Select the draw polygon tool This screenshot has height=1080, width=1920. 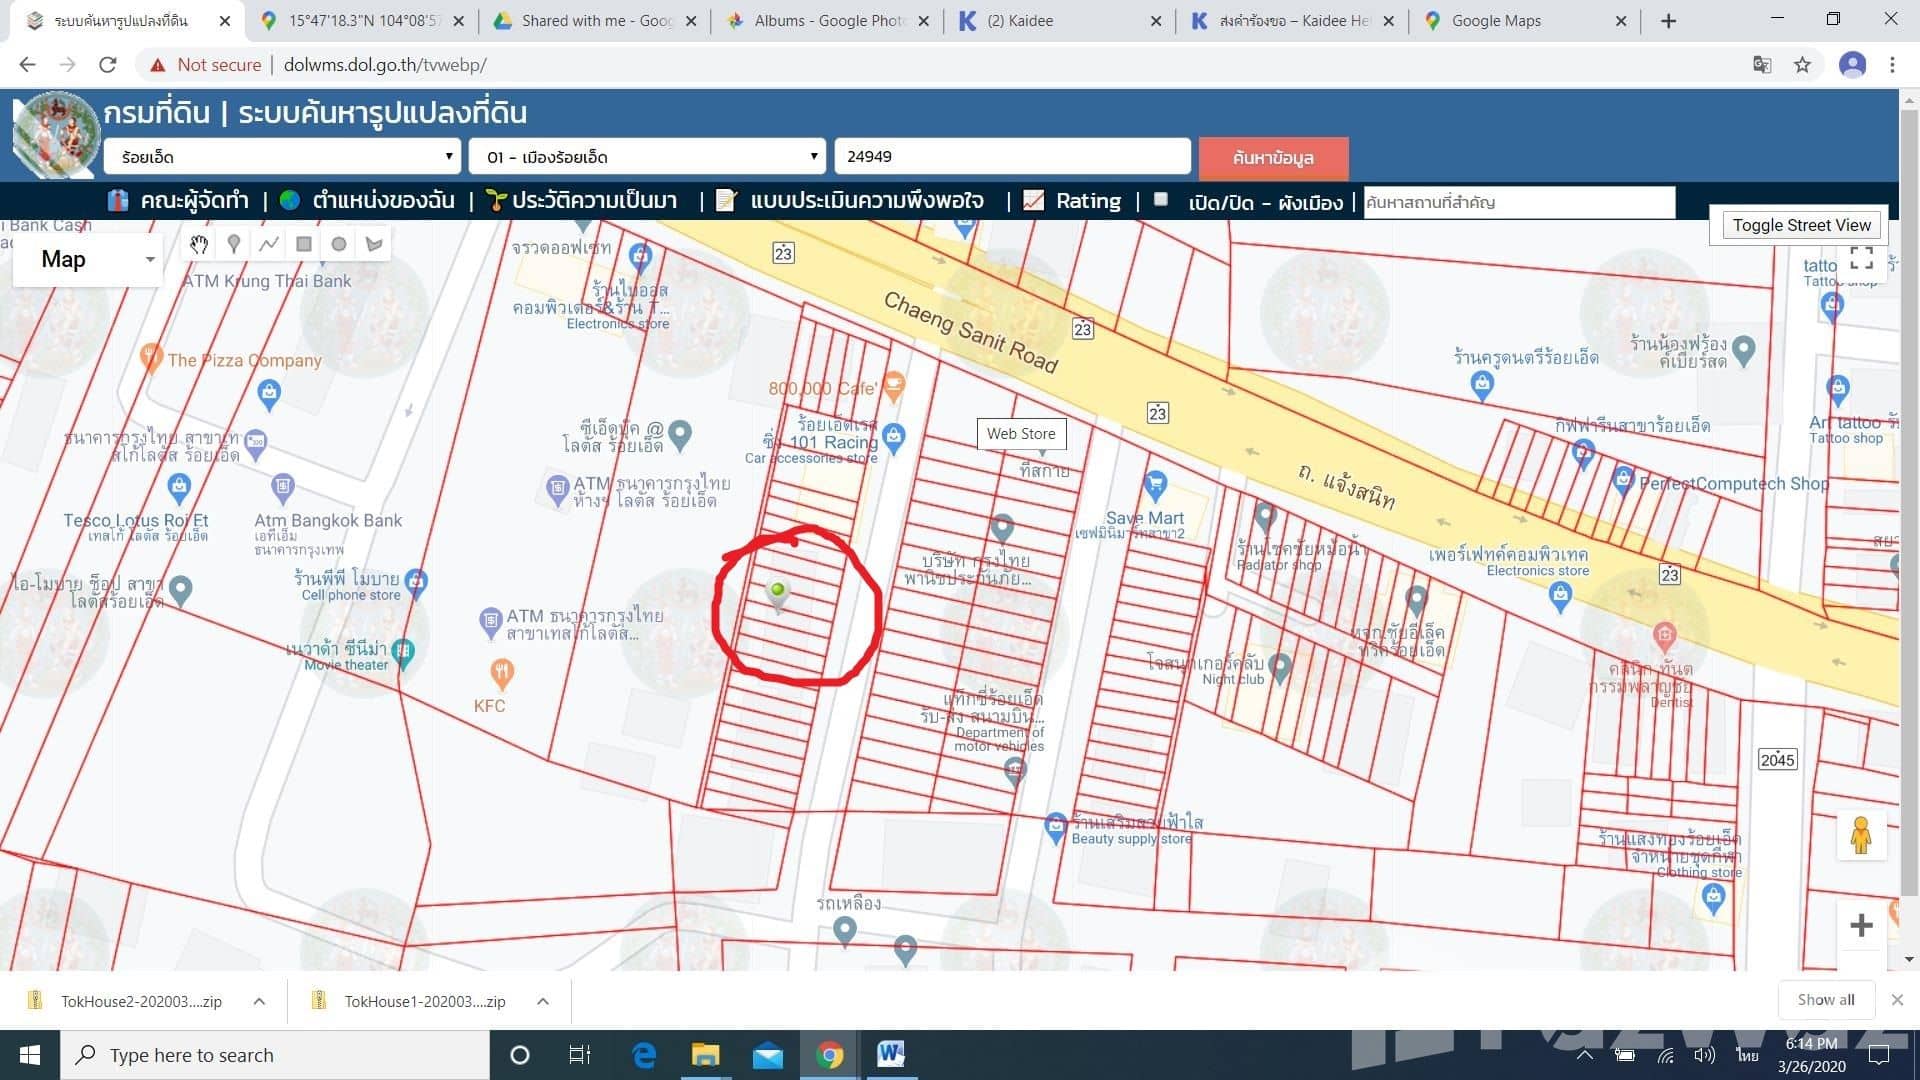point(374,244)
